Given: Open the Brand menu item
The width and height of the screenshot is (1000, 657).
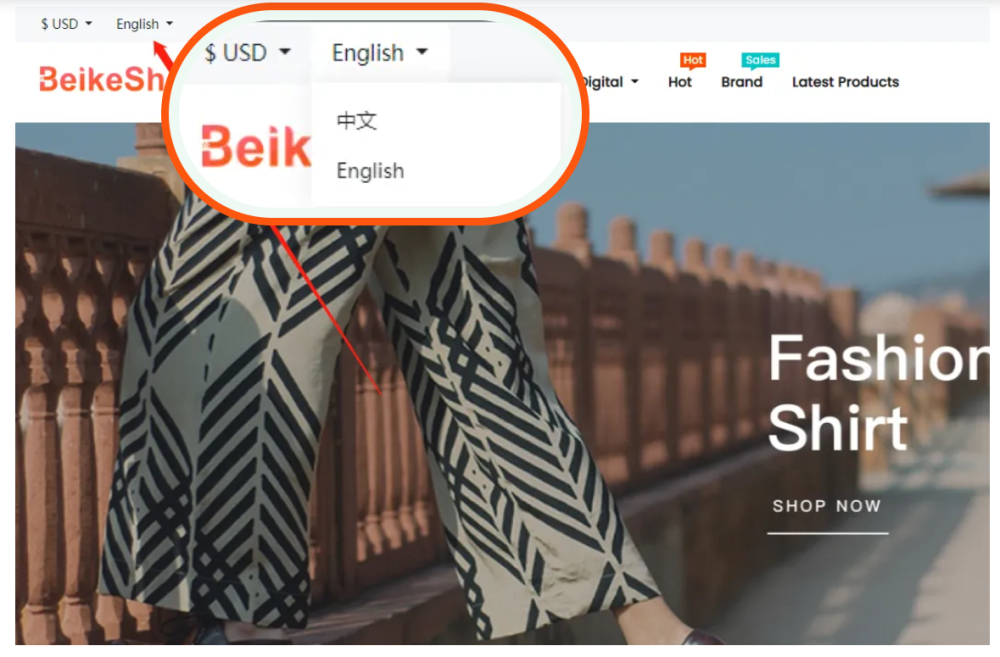Looking at the screenshot, I should click(x=742, y=82).
